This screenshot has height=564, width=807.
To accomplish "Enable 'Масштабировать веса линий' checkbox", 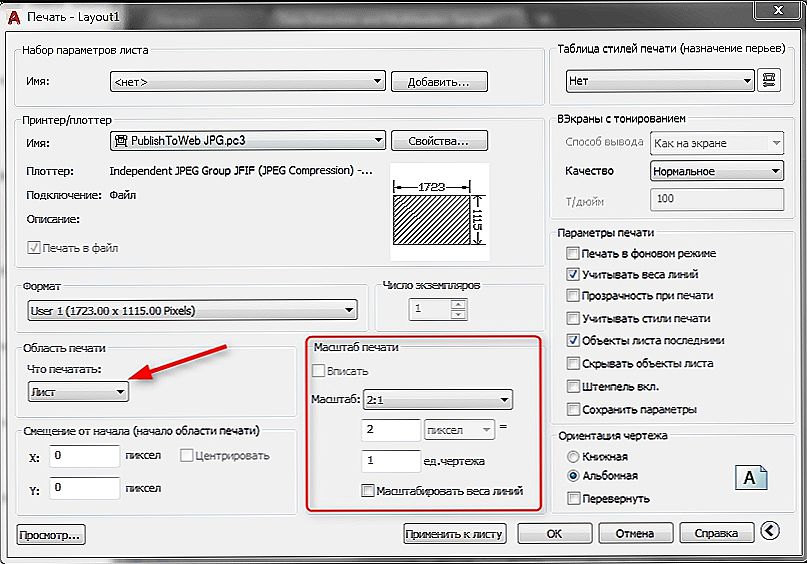I will (368, 491).
